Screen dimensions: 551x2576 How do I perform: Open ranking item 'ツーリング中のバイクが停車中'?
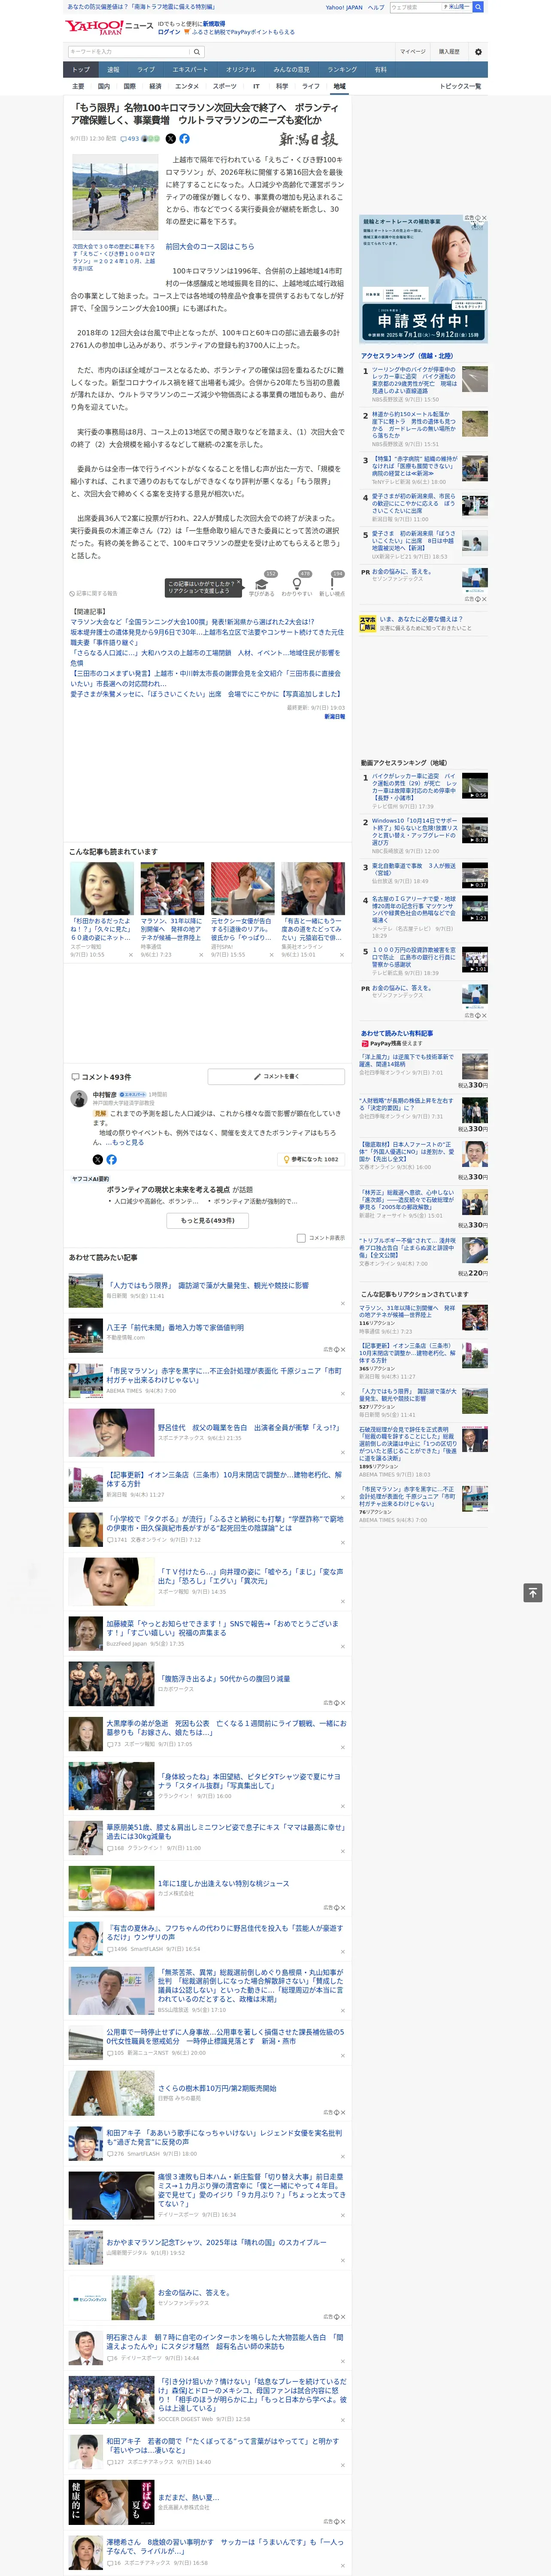[x=414, y=380]
